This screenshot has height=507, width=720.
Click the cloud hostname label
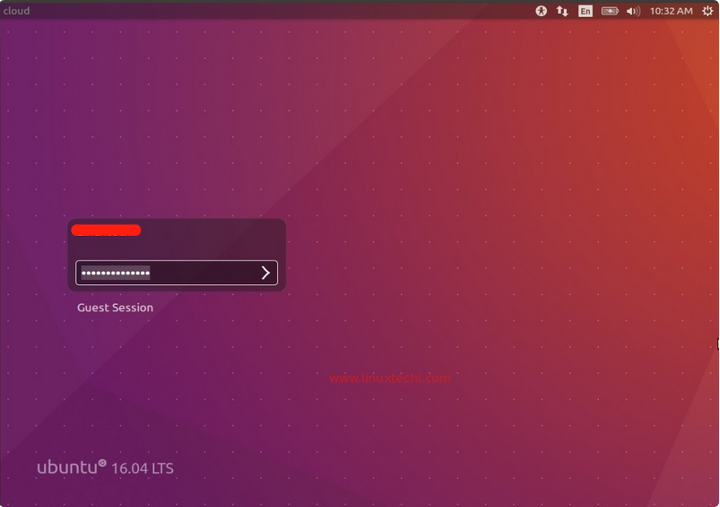[x=17, y=11]
